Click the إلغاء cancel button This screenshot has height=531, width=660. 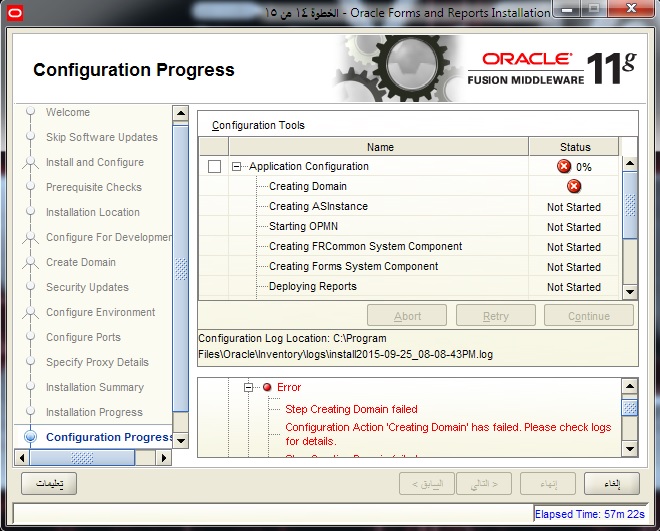click(x=612, y=484)
